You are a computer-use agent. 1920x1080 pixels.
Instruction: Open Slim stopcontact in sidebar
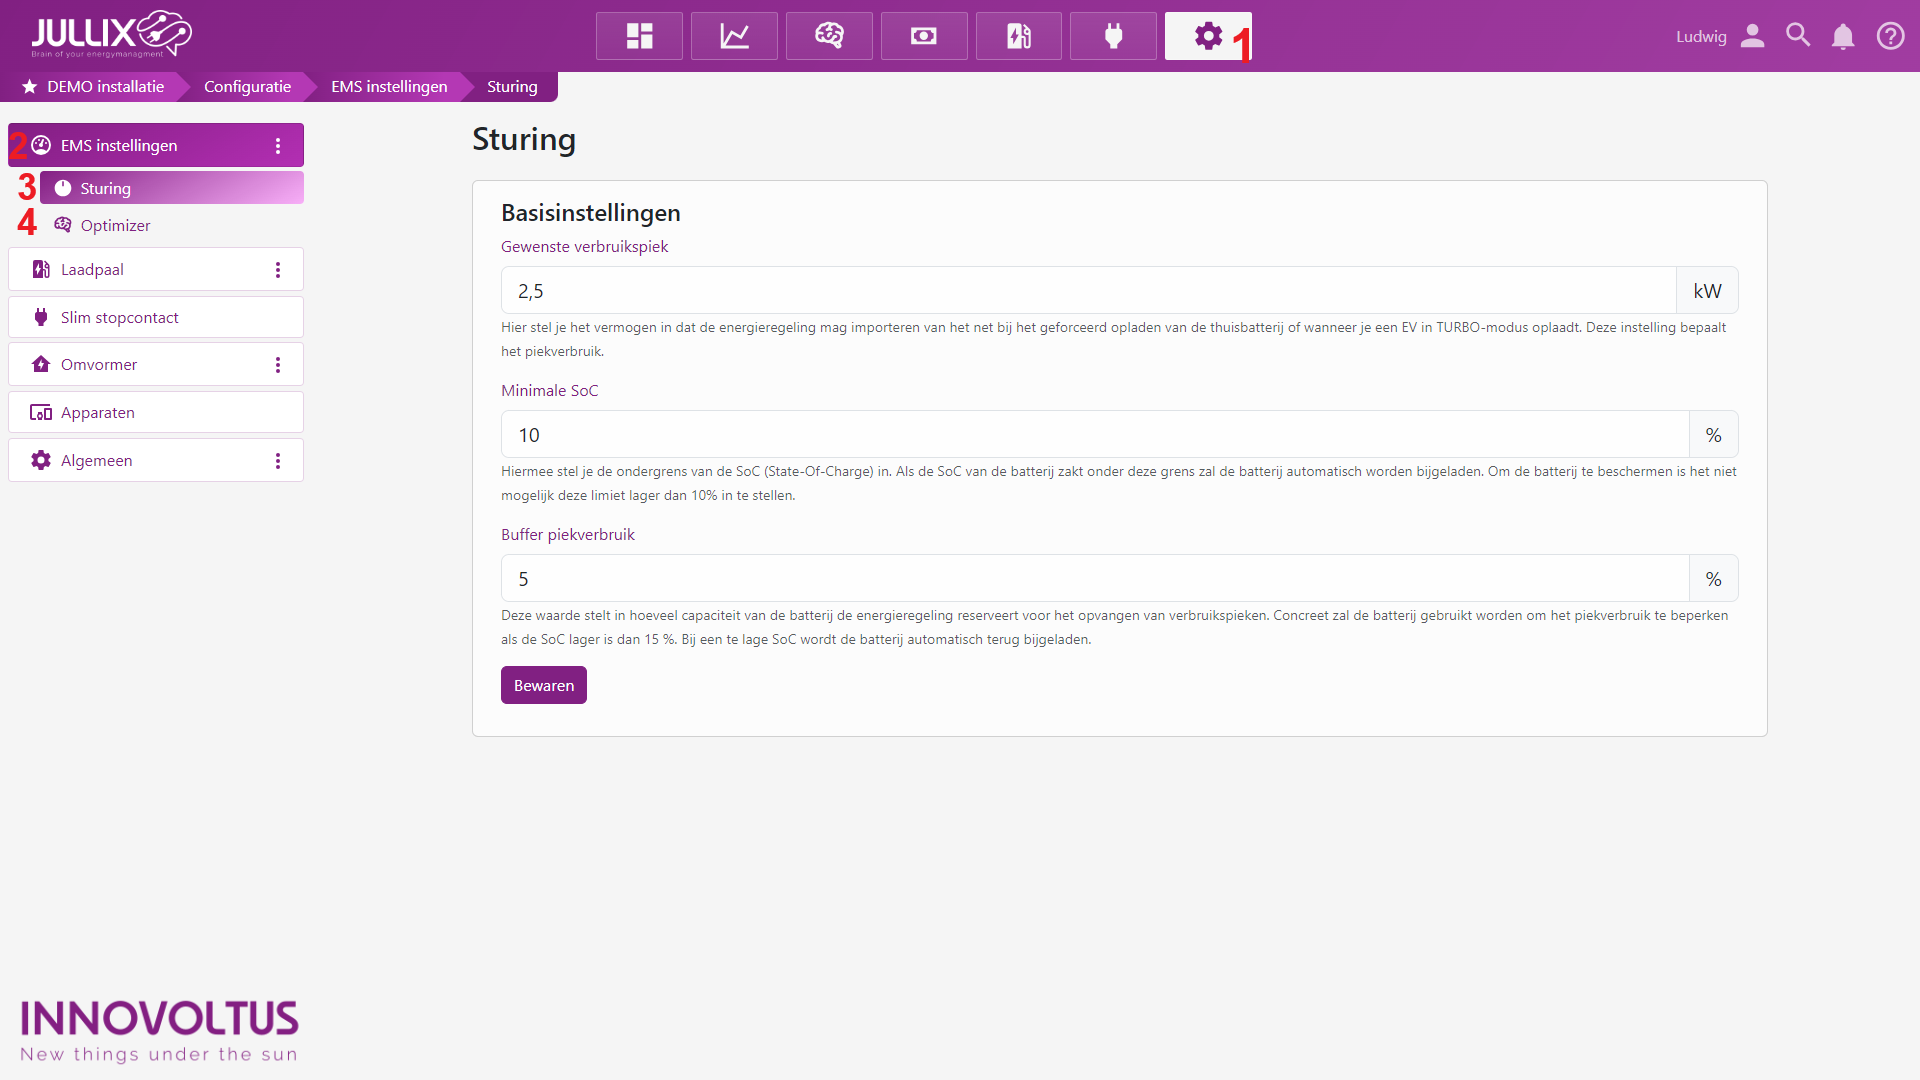point(119,317)
